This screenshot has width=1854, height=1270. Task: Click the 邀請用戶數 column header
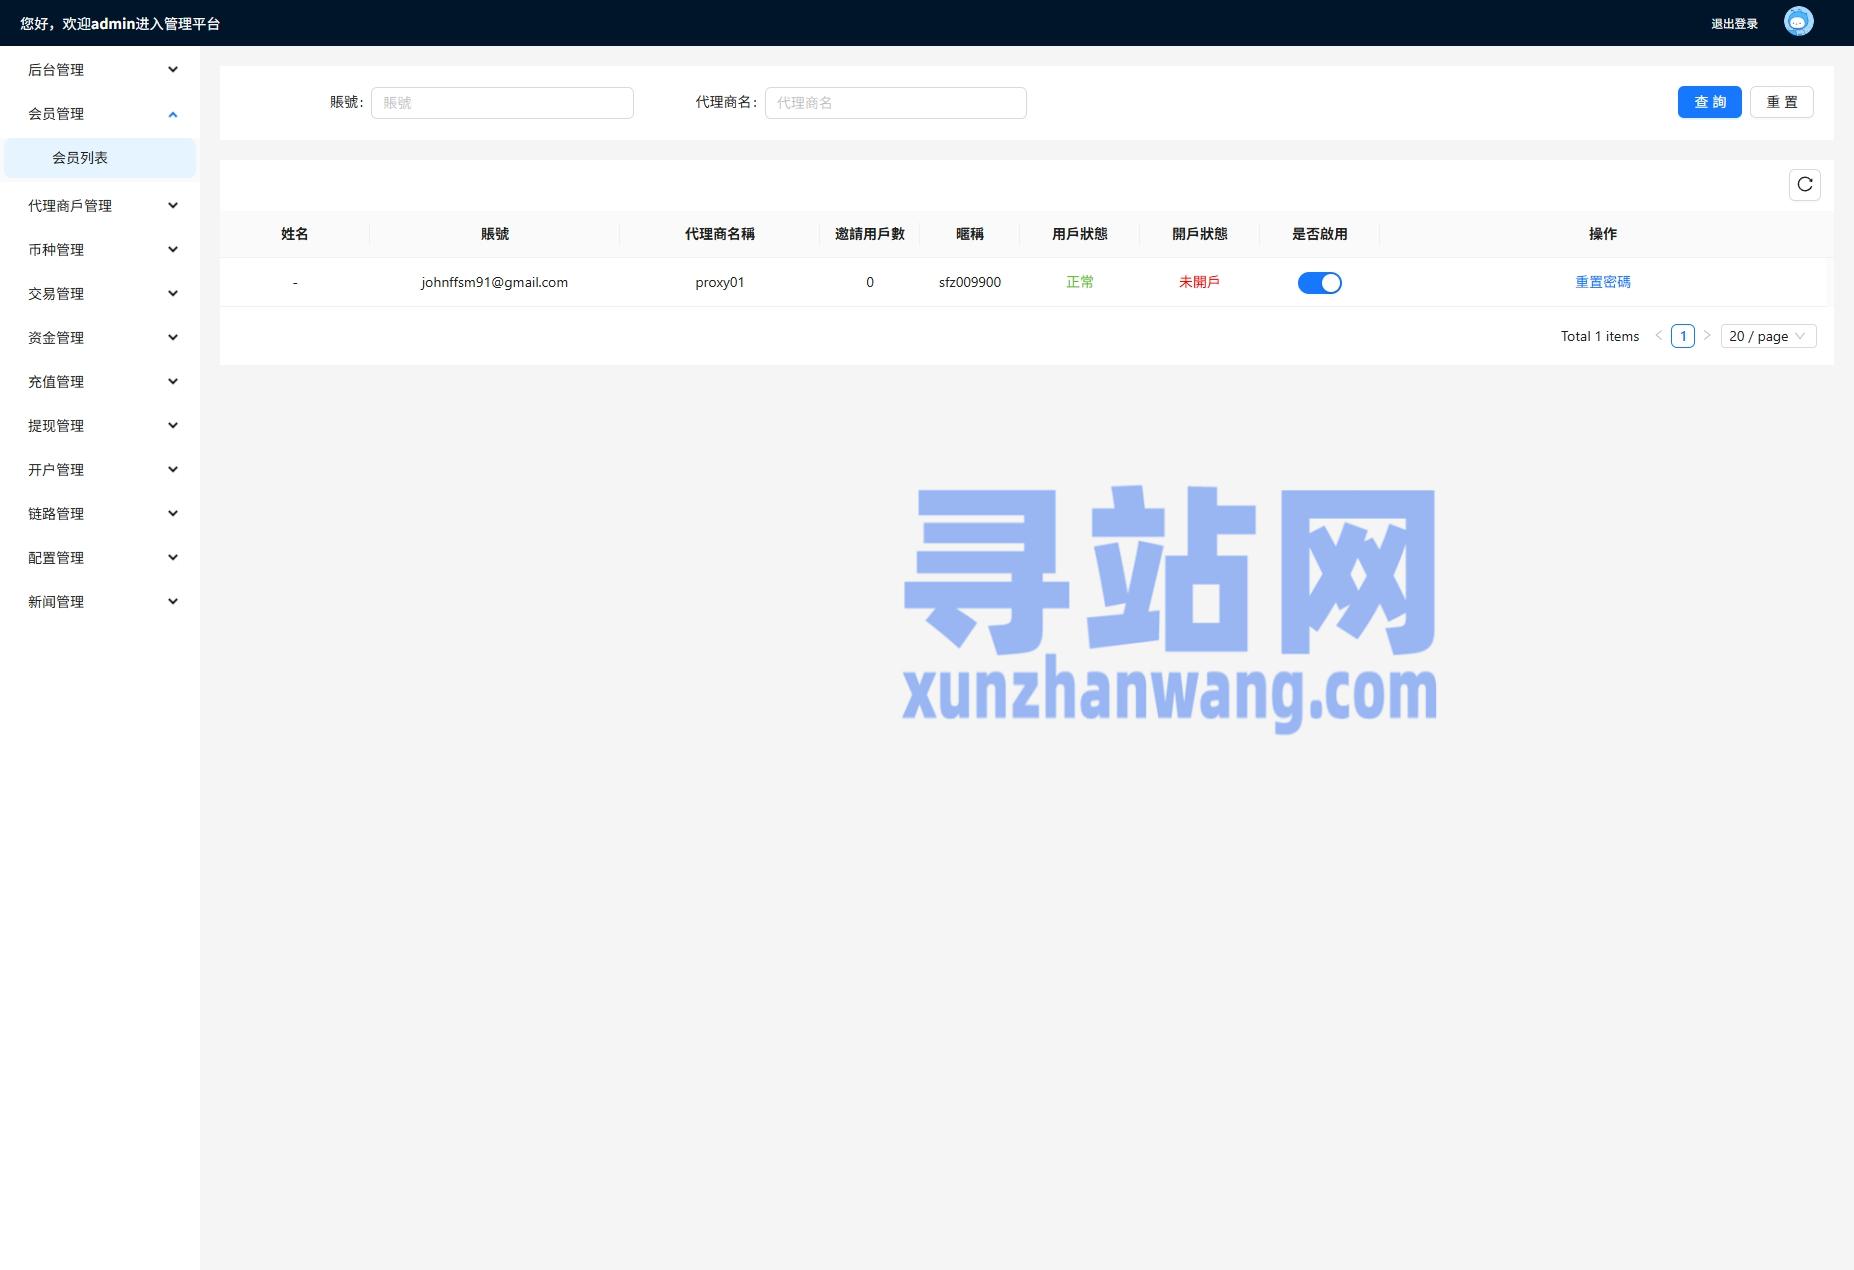click(869, 234)
